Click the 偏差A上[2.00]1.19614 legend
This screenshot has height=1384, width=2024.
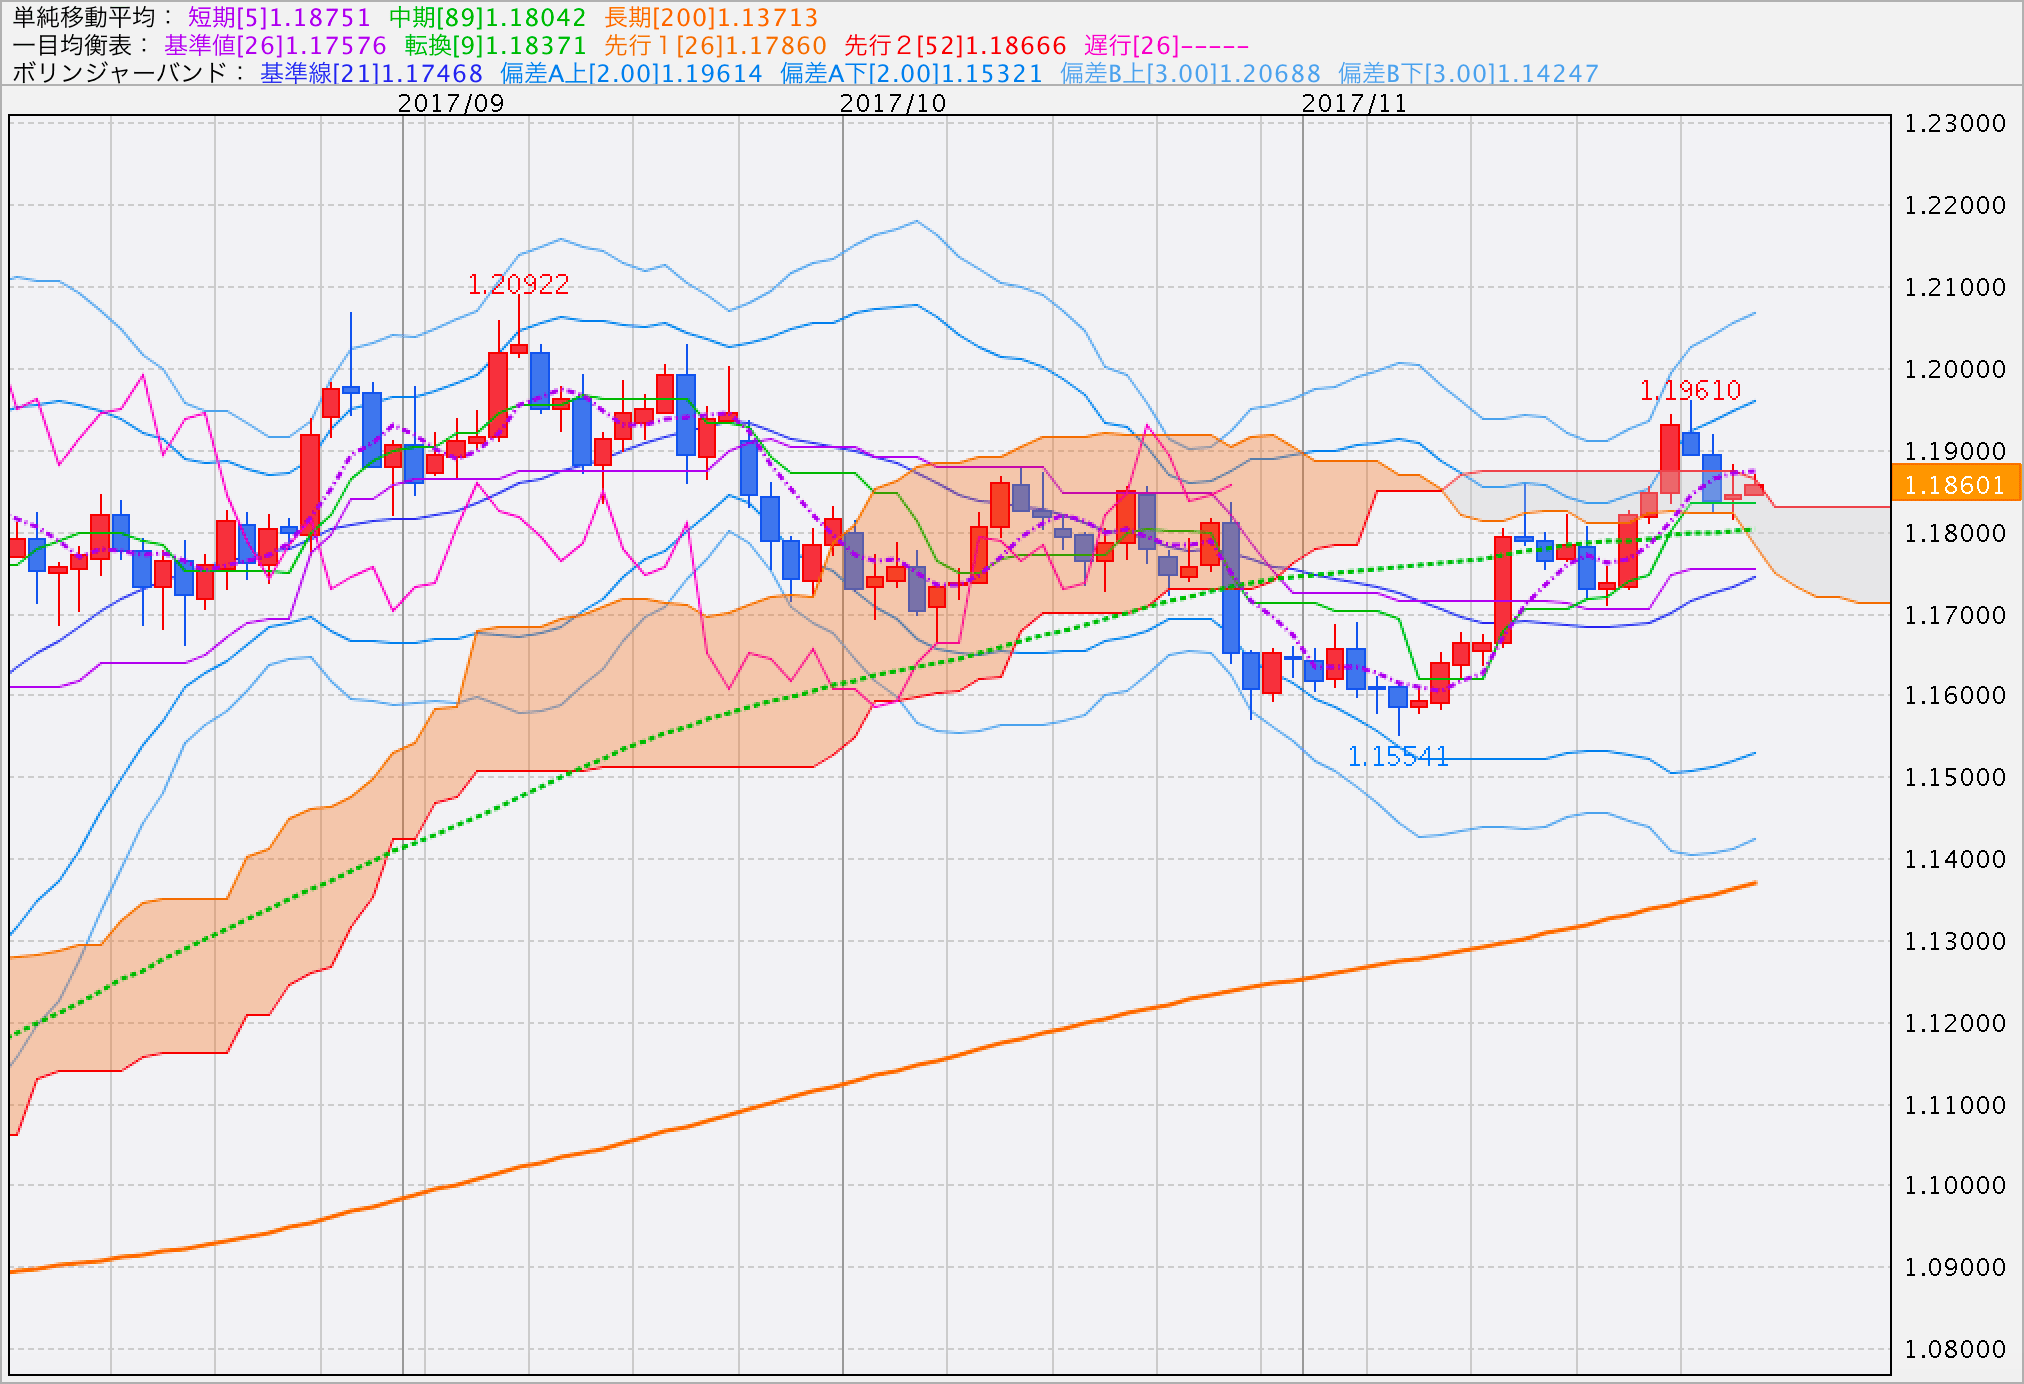pos(631,74)
